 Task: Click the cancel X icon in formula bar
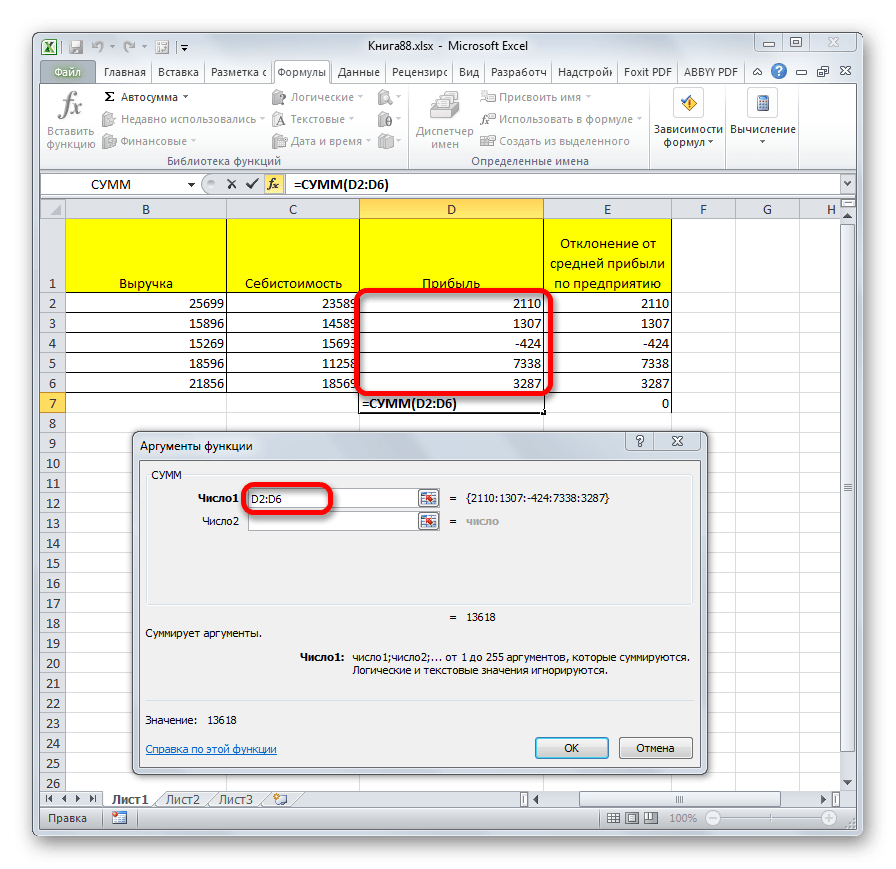(x=231, y=184)
